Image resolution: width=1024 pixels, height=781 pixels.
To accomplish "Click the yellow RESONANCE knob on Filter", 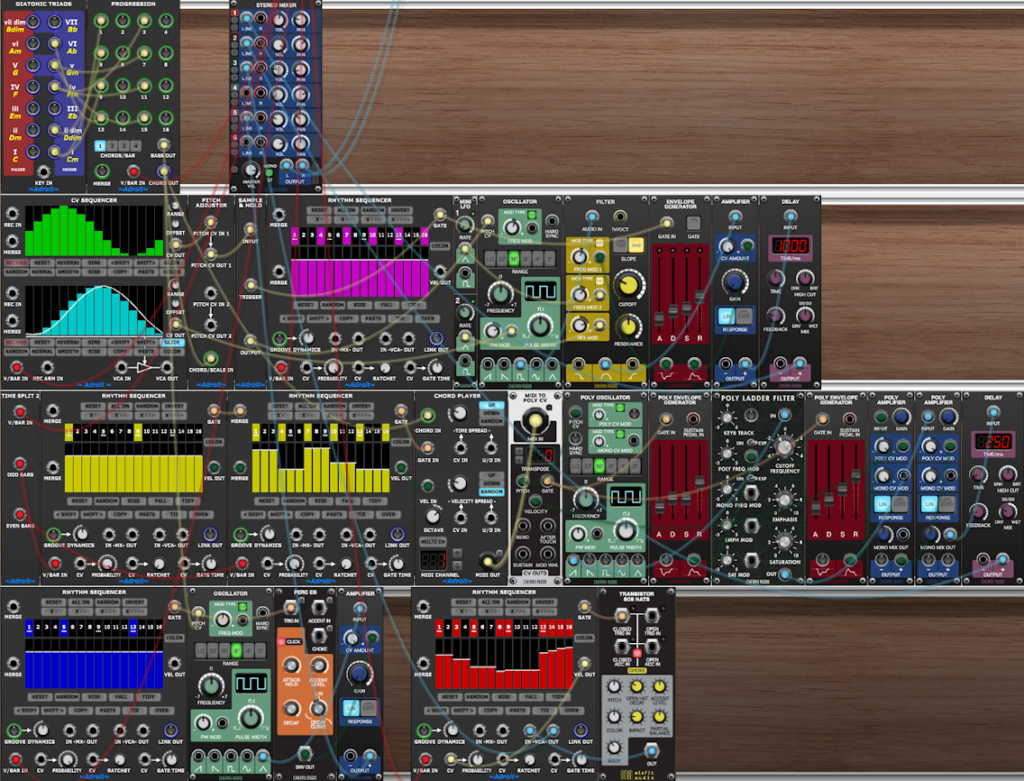I will 628,326.
